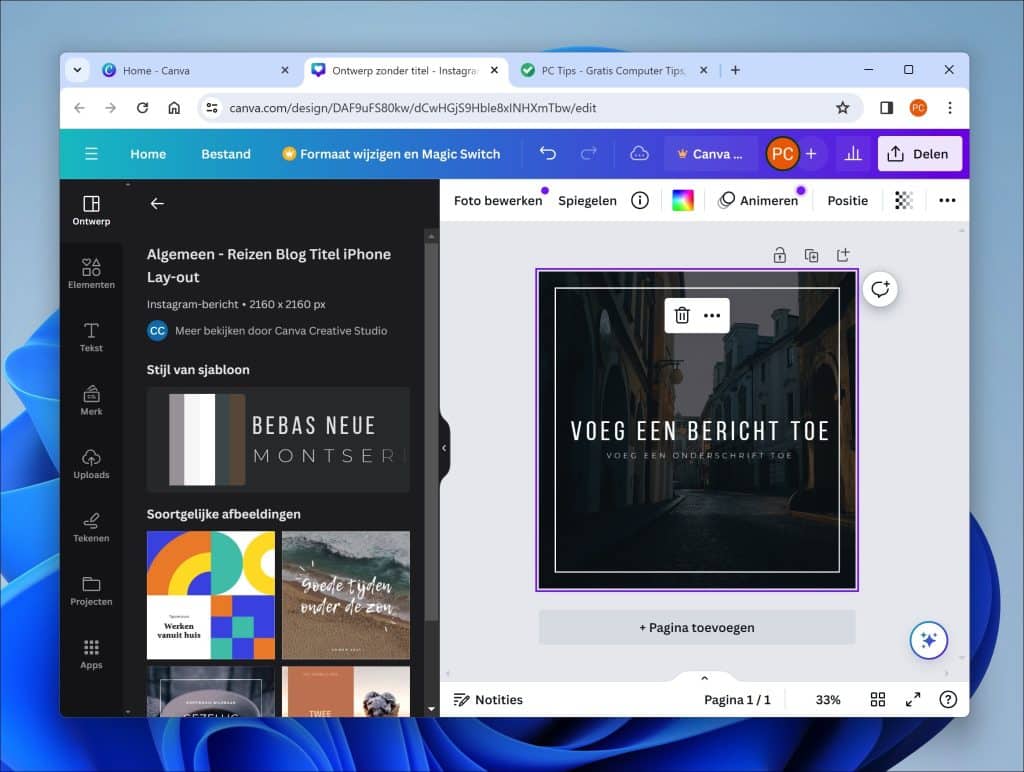
Task: Open the Chrome three-dot menu
Action: [x=950, y=108]
